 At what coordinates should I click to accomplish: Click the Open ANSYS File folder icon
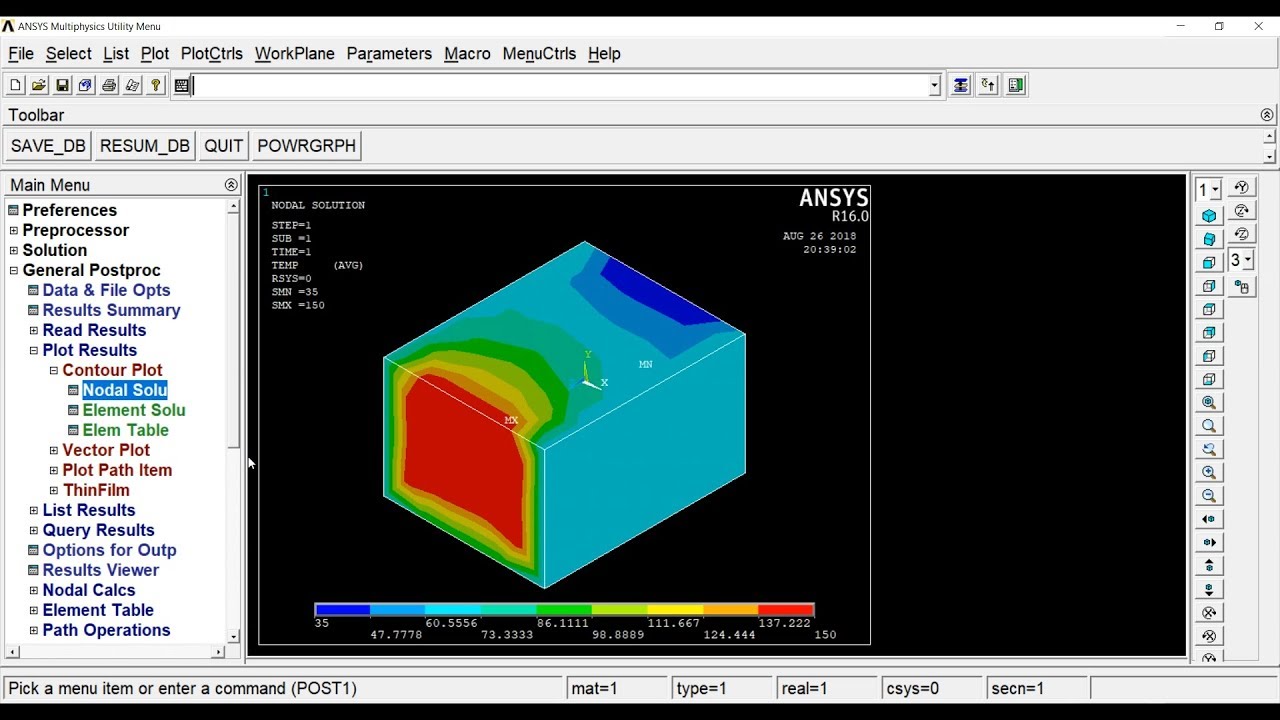point(39,86)
